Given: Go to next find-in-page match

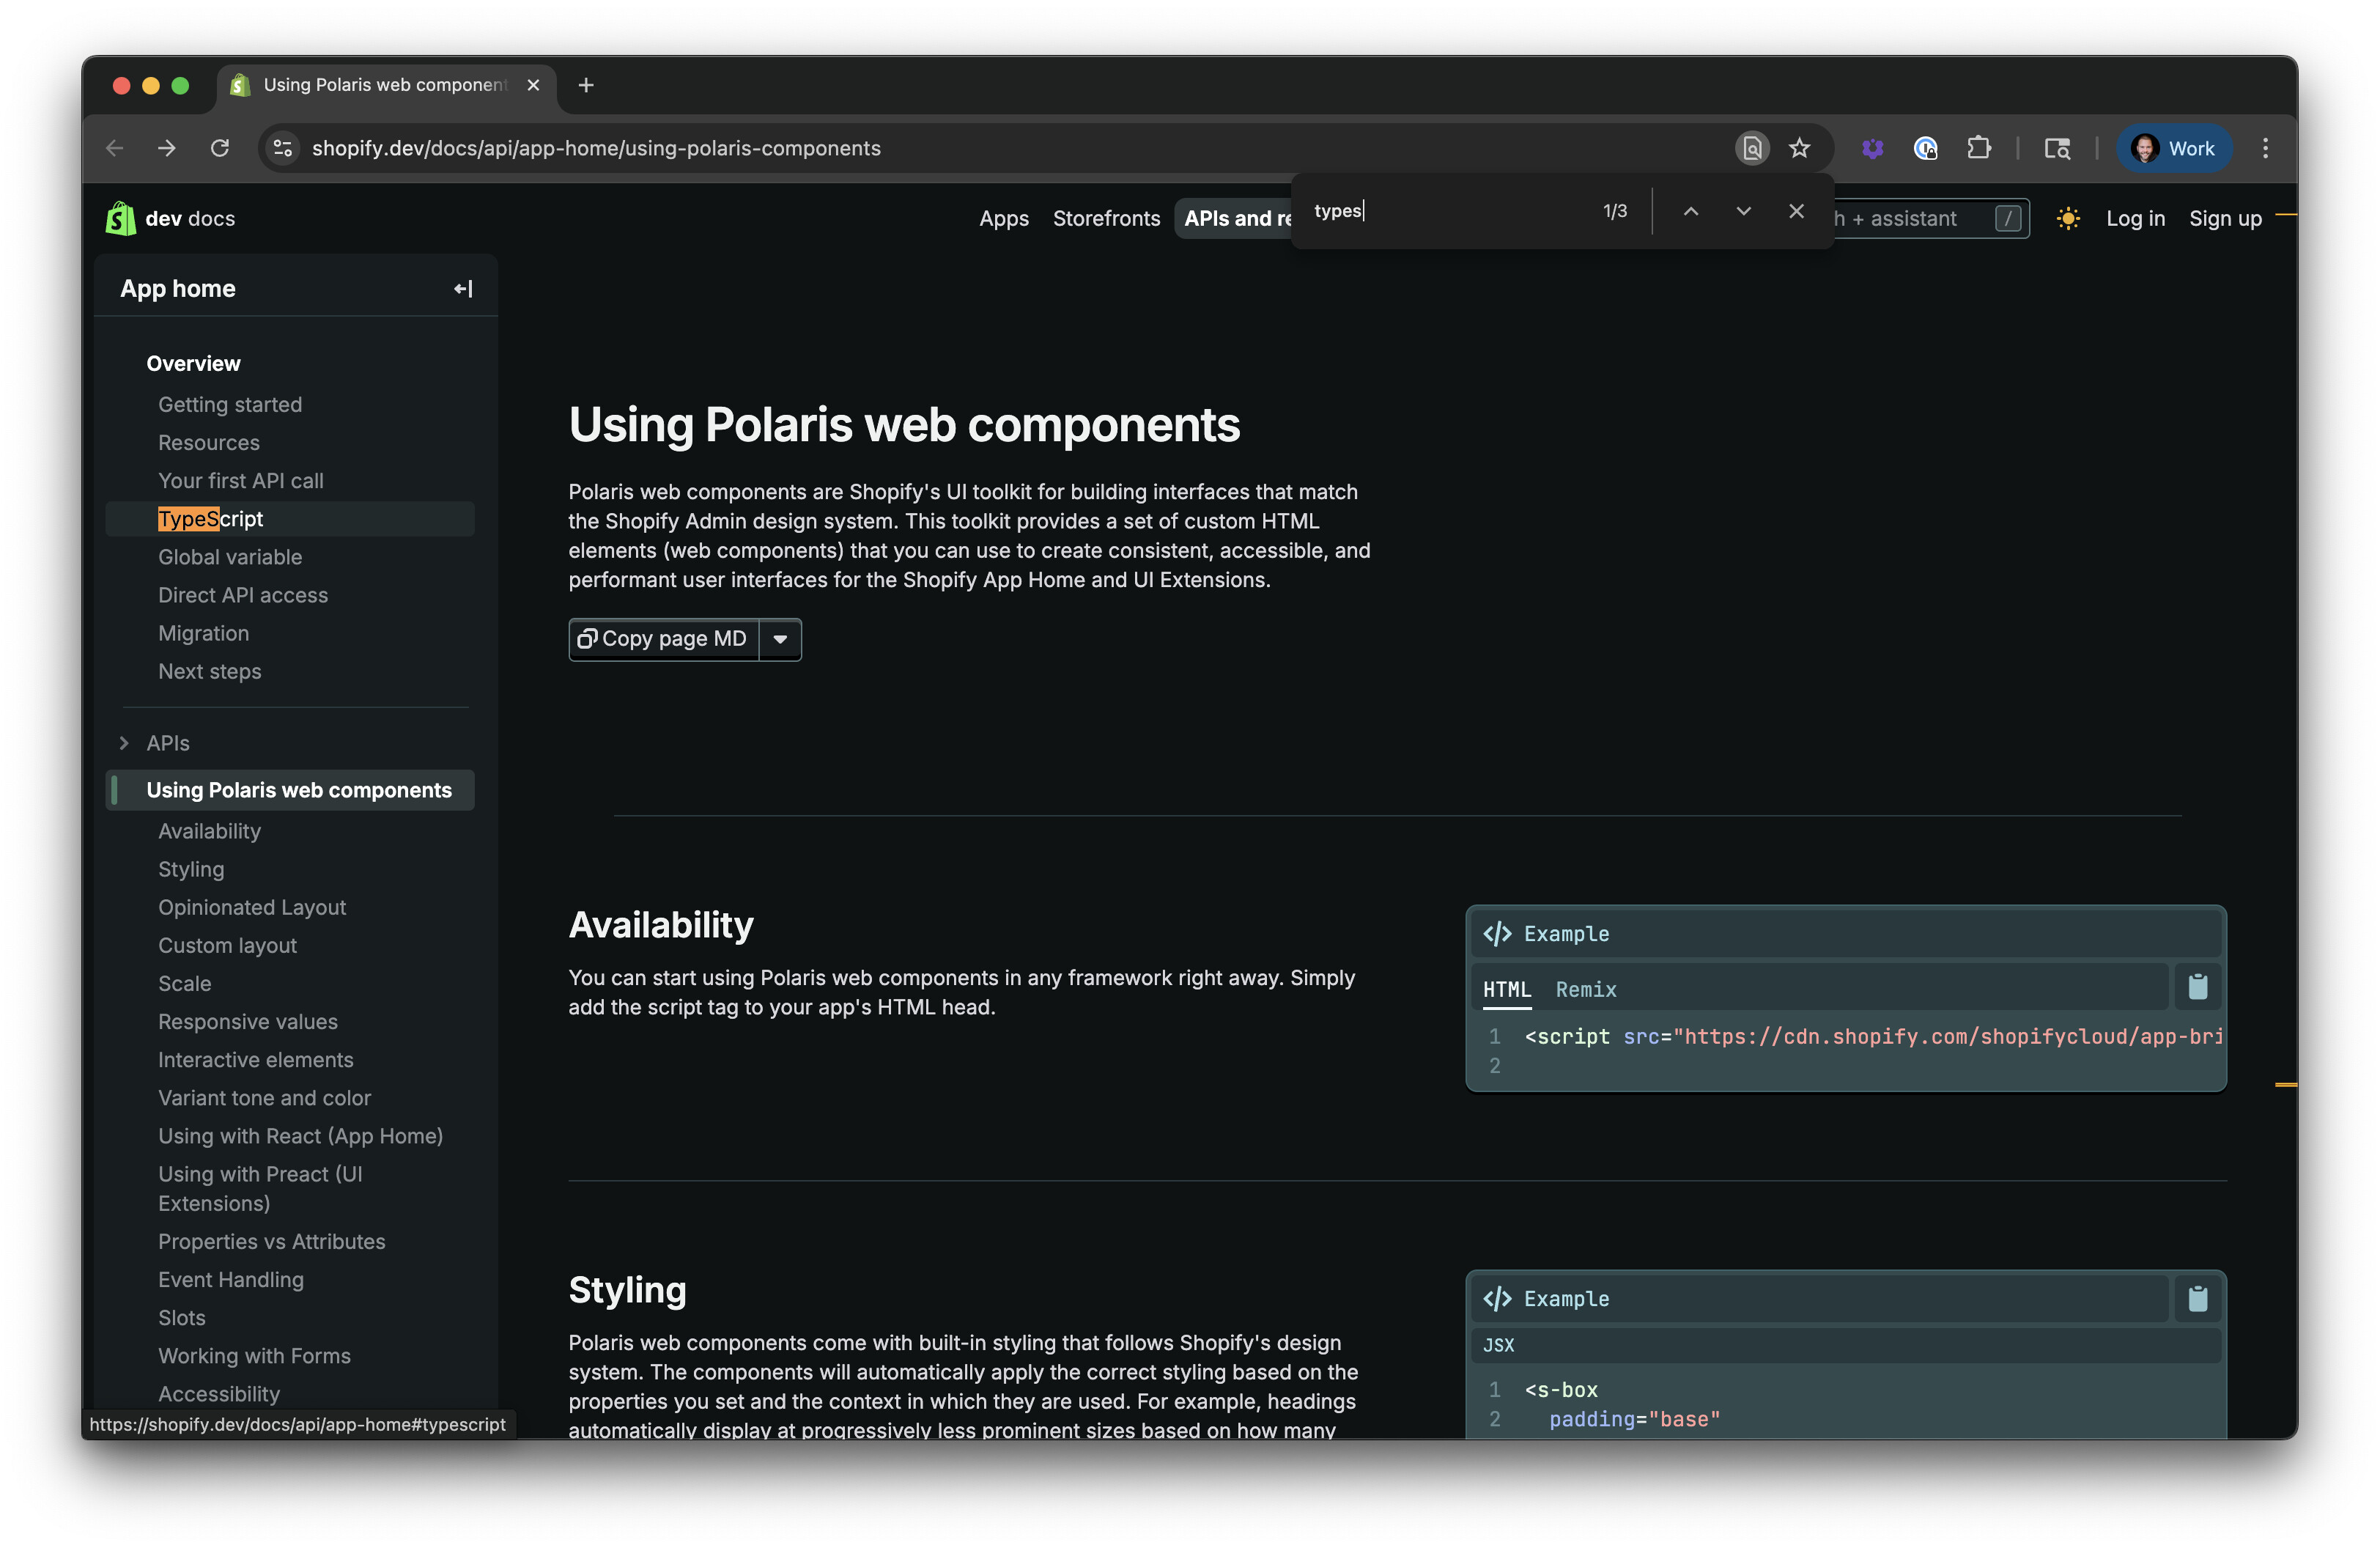Looking at the screenshot, I should click(x=1743, y=211).
